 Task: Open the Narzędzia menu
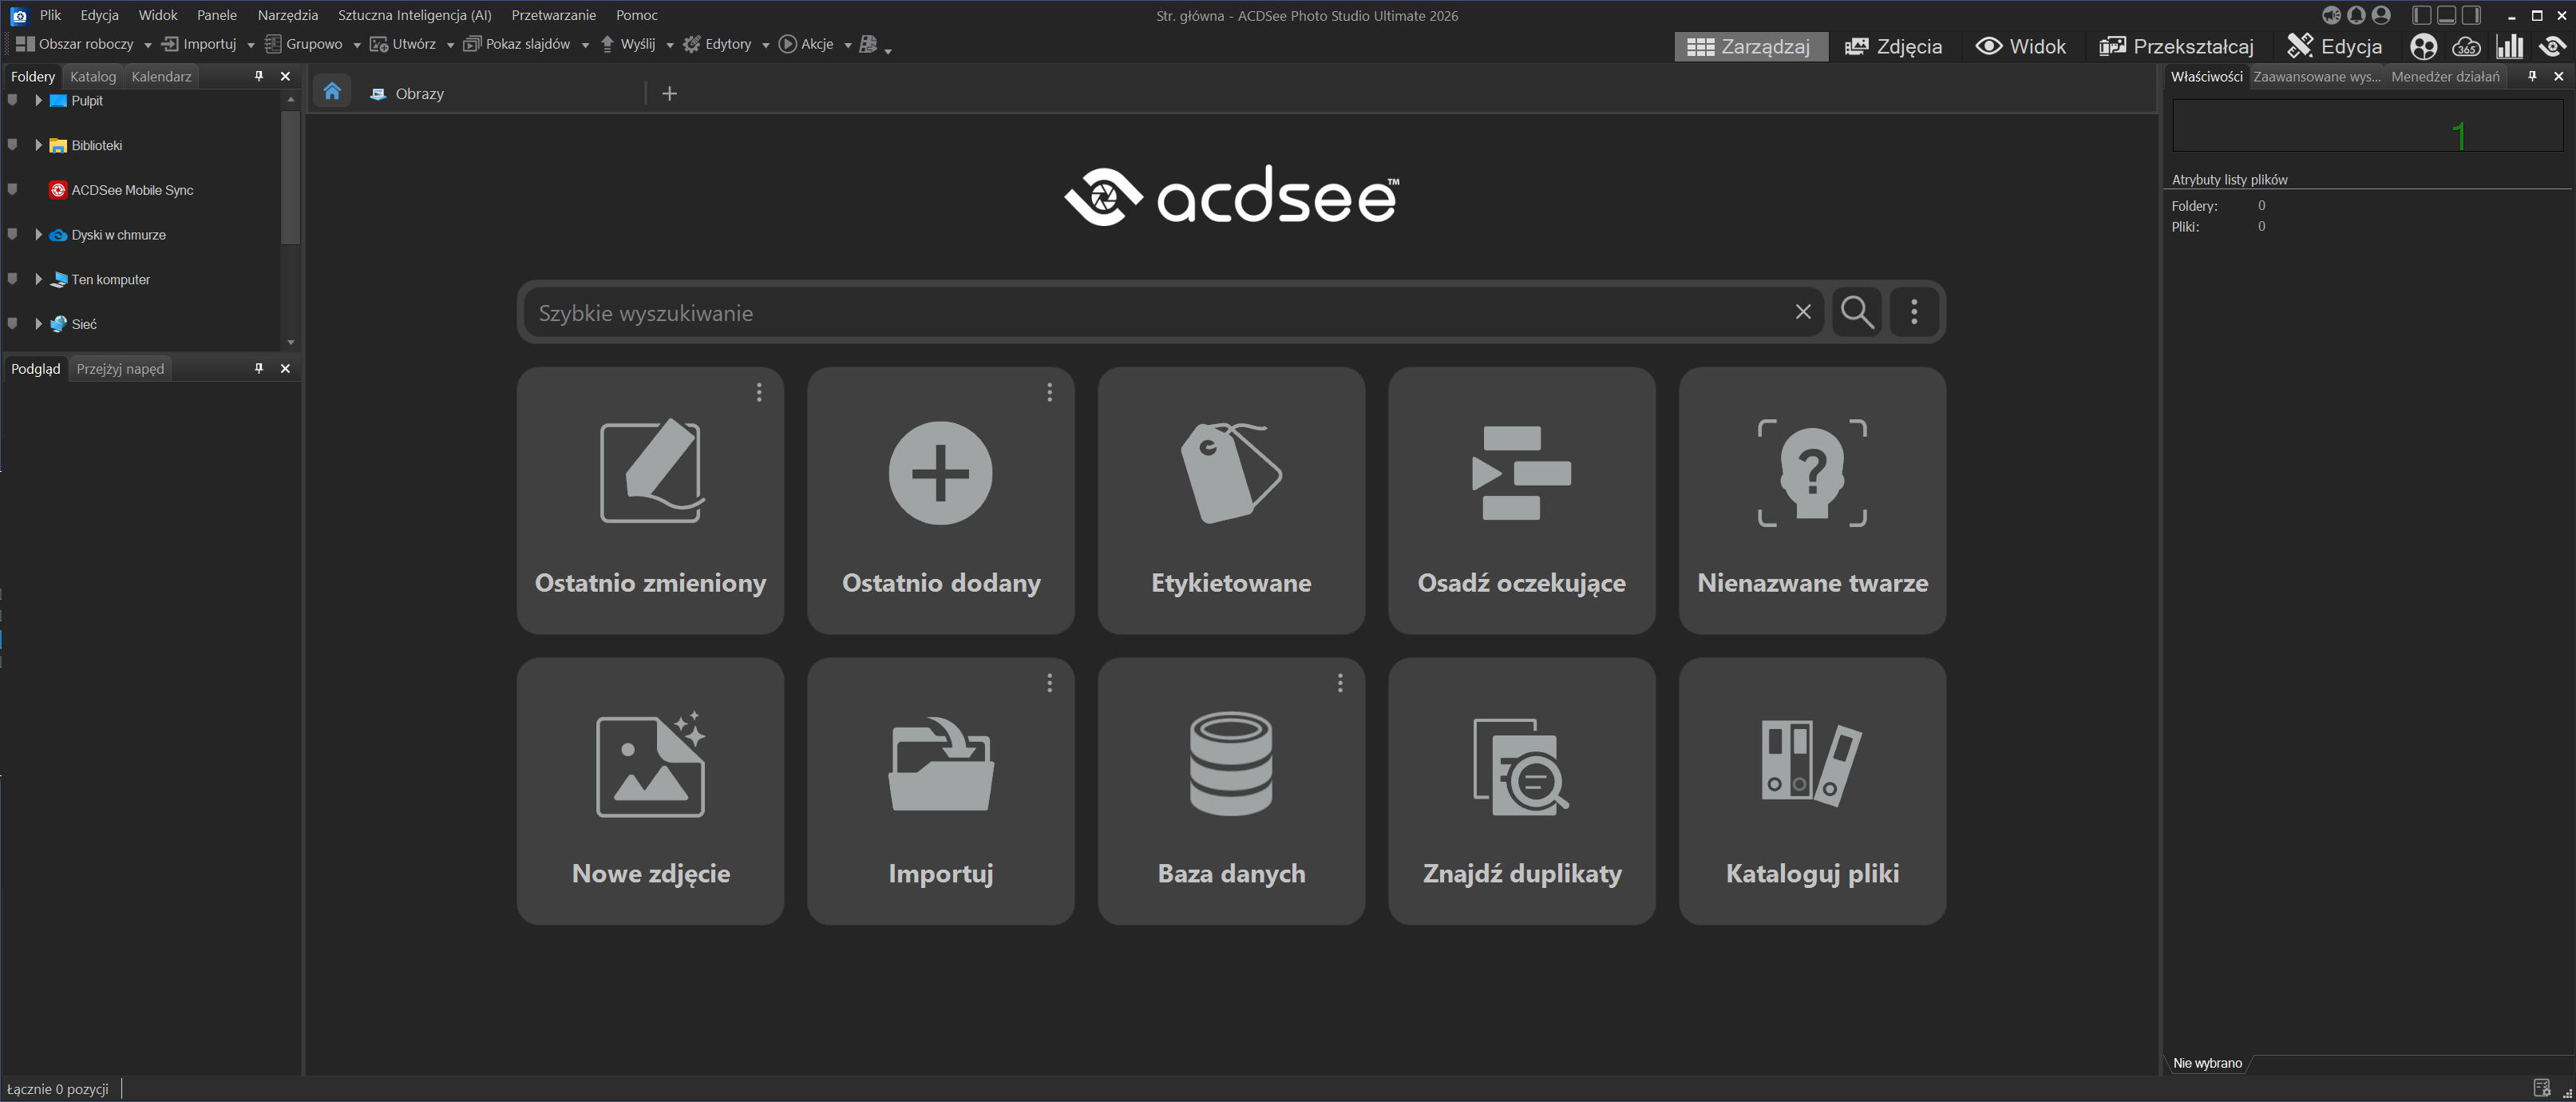click(288, 15)
